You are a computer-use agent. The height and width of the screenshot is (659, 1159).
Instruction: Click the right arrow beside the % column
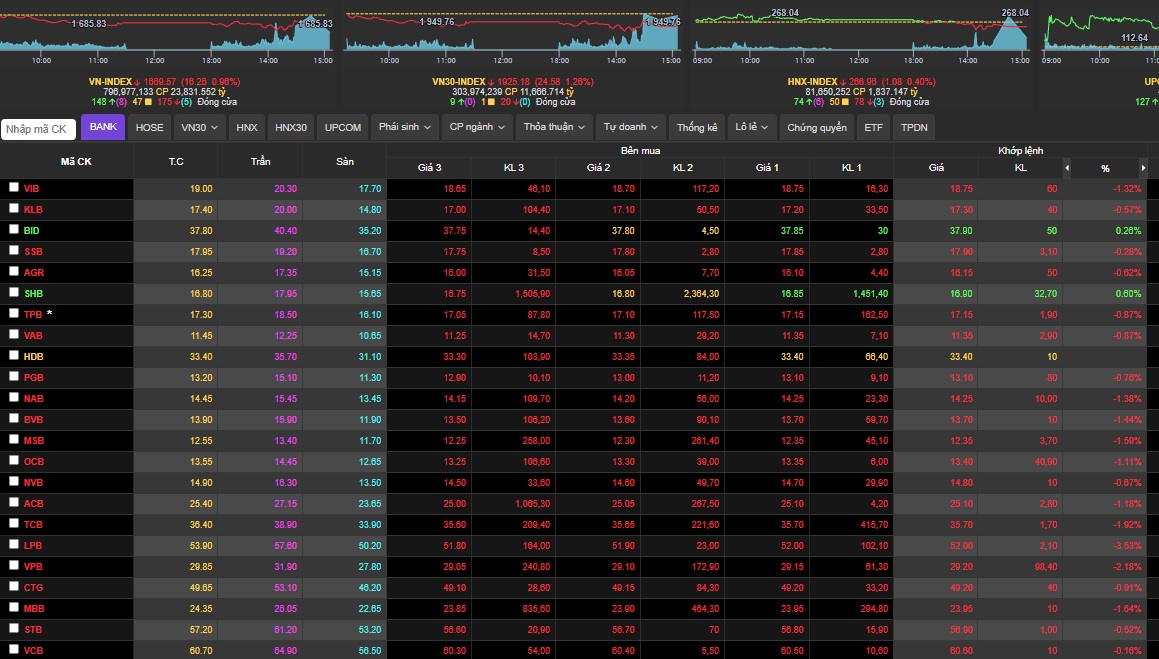(1144, 168)
